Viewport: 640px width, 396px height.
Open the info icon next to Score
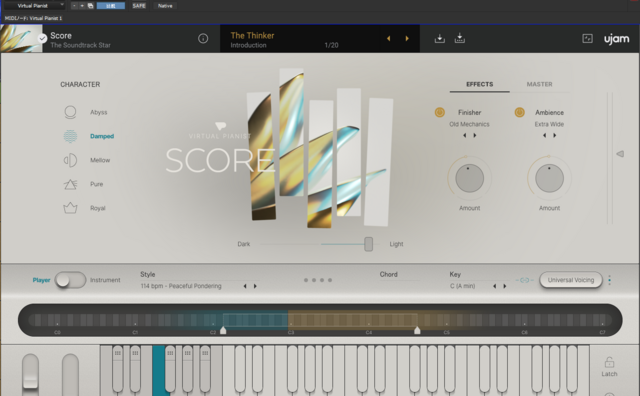coord(203,38)
